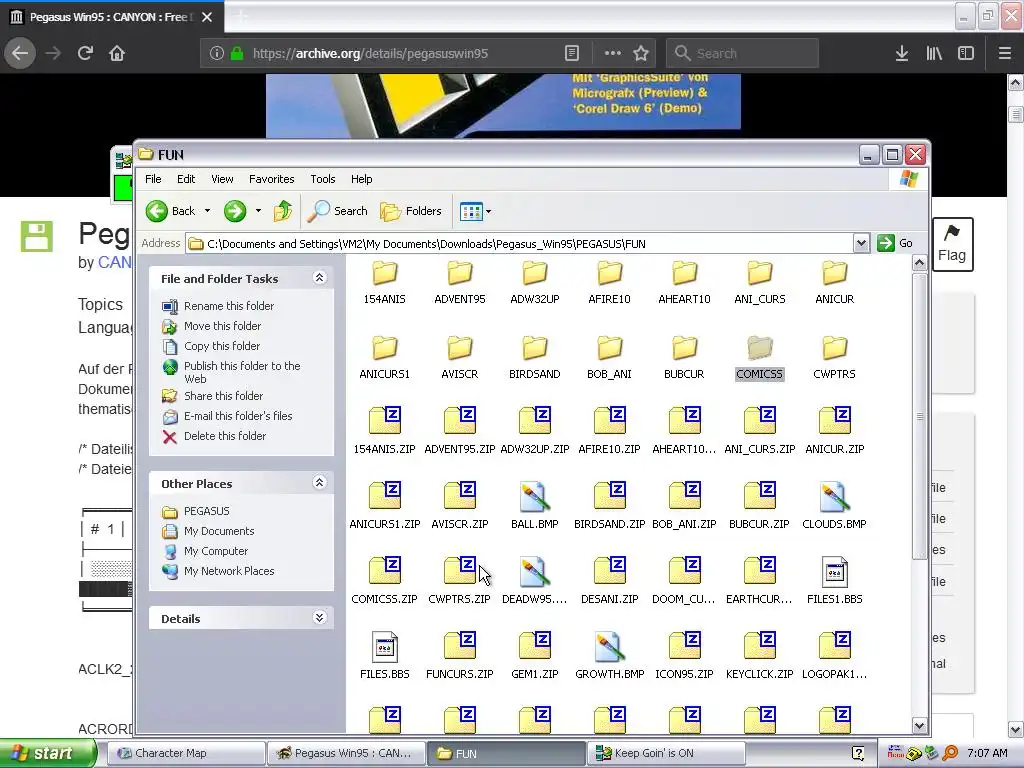Reload the browser page

[x=85, y=54]
